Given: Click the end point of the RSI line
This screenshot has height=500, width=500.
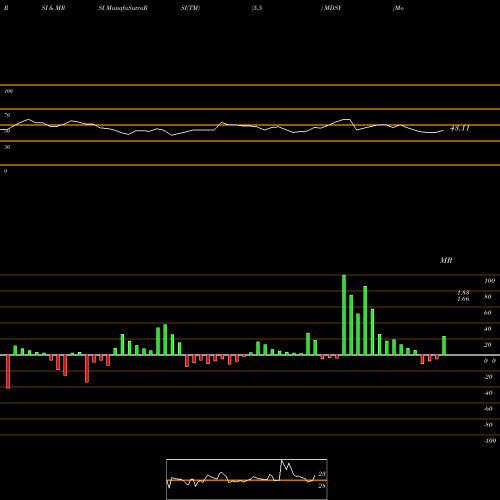Looking at the screenshot, I should [443, 131].
